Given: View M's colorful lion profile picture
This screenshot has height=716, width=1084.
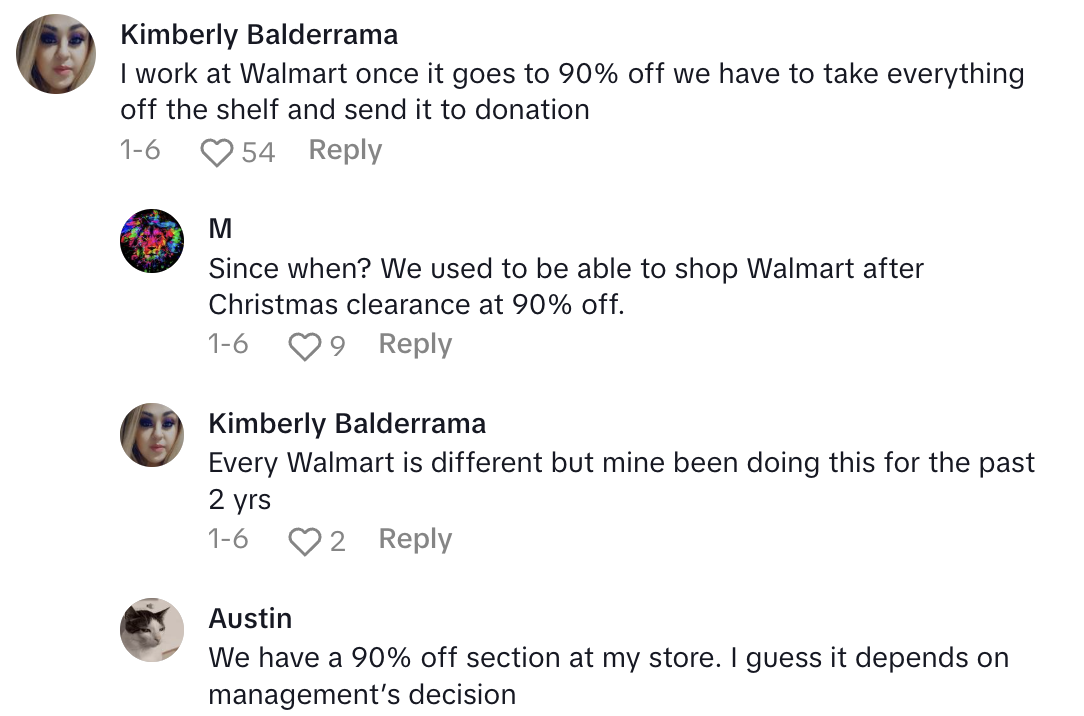Looking at the screenshot, I should [x=152, y=241].
